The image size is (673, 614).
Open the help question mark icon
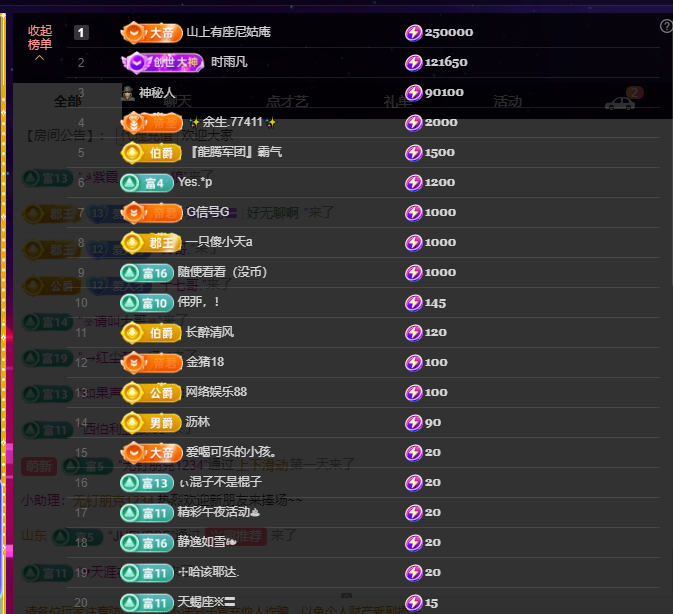(666, 27)
